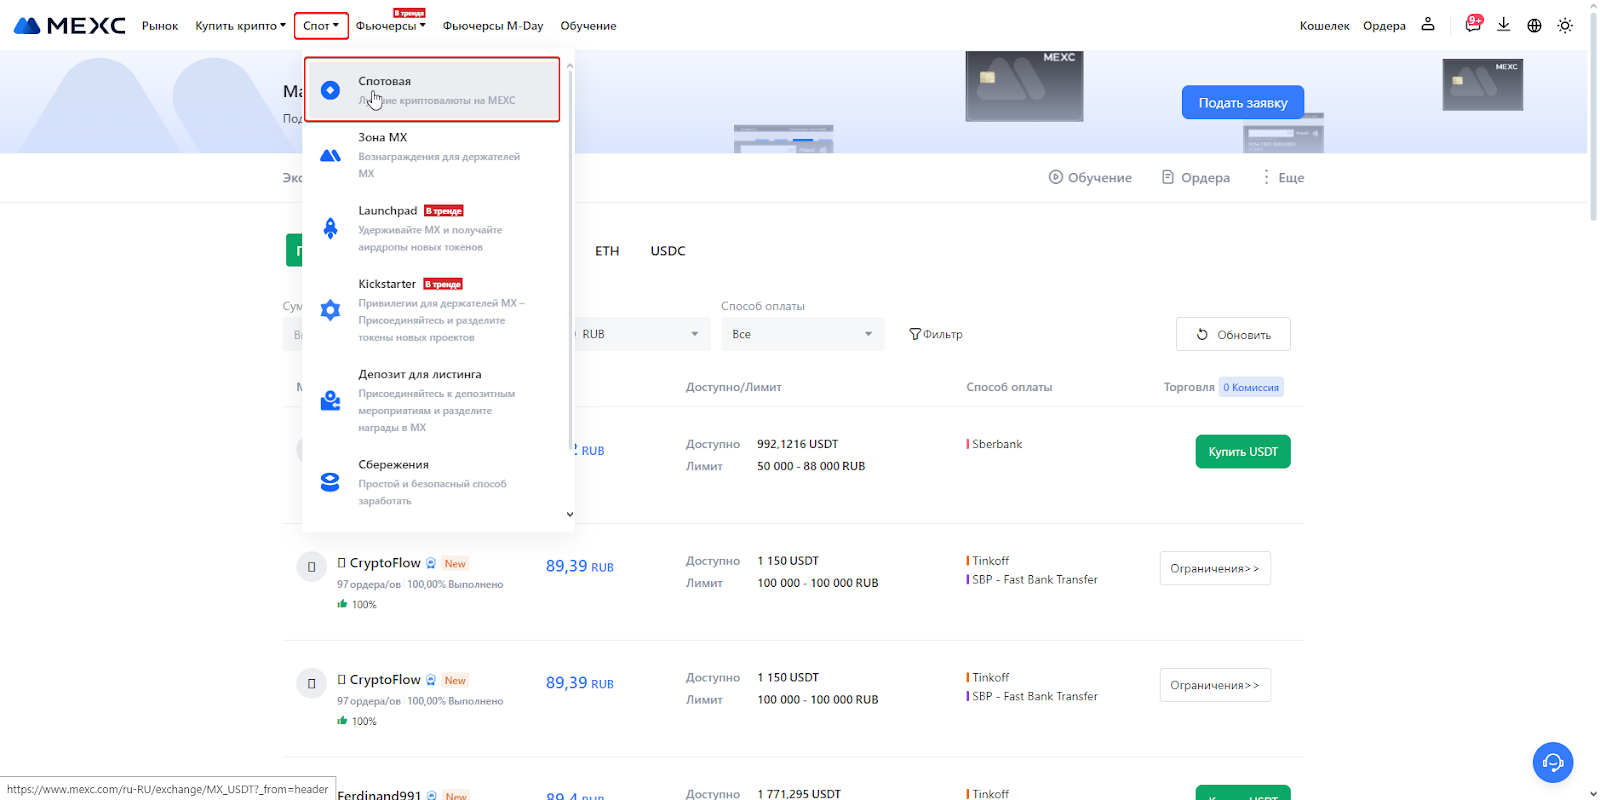The image size is (1600, 800).
Task: Click the Подать заявку button
Action: click(1243, 102)
